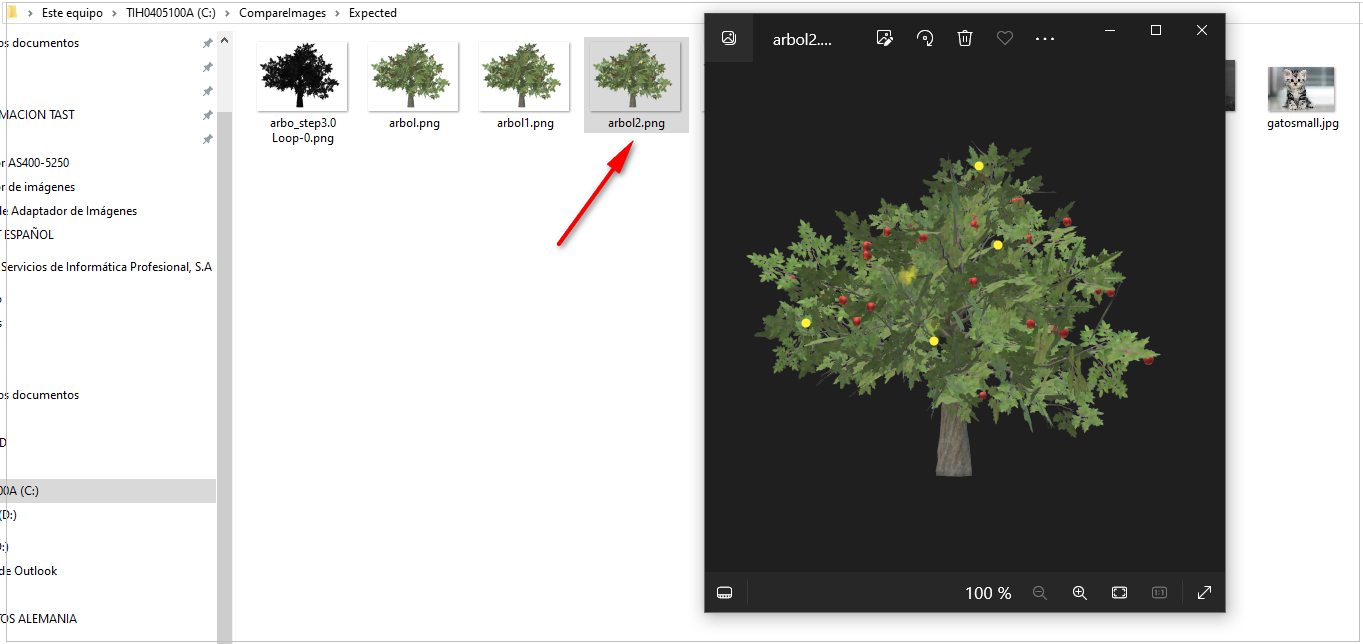
Task: Show image at actual size 1:1
Action: pyautogui.click(x=1159, y=592)
